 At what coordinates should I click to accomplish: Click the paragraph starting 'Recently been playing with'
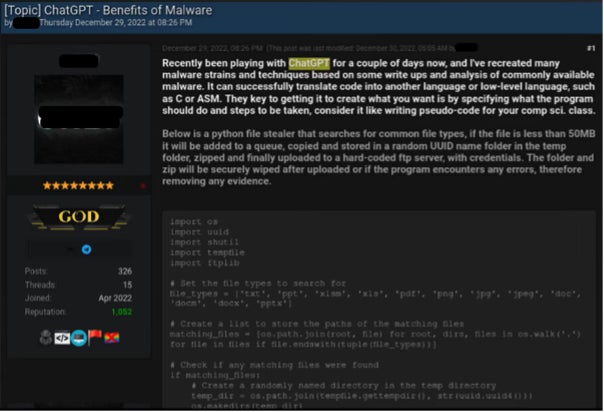[x=379, y=87]
